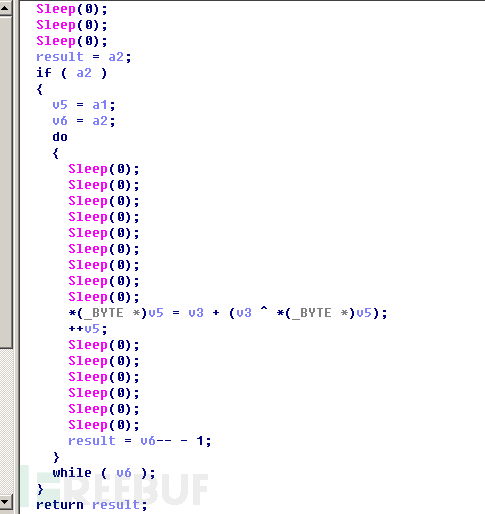
Task: Select v6 in 'result = v6-- - 1'
Action: coord(148,441)
